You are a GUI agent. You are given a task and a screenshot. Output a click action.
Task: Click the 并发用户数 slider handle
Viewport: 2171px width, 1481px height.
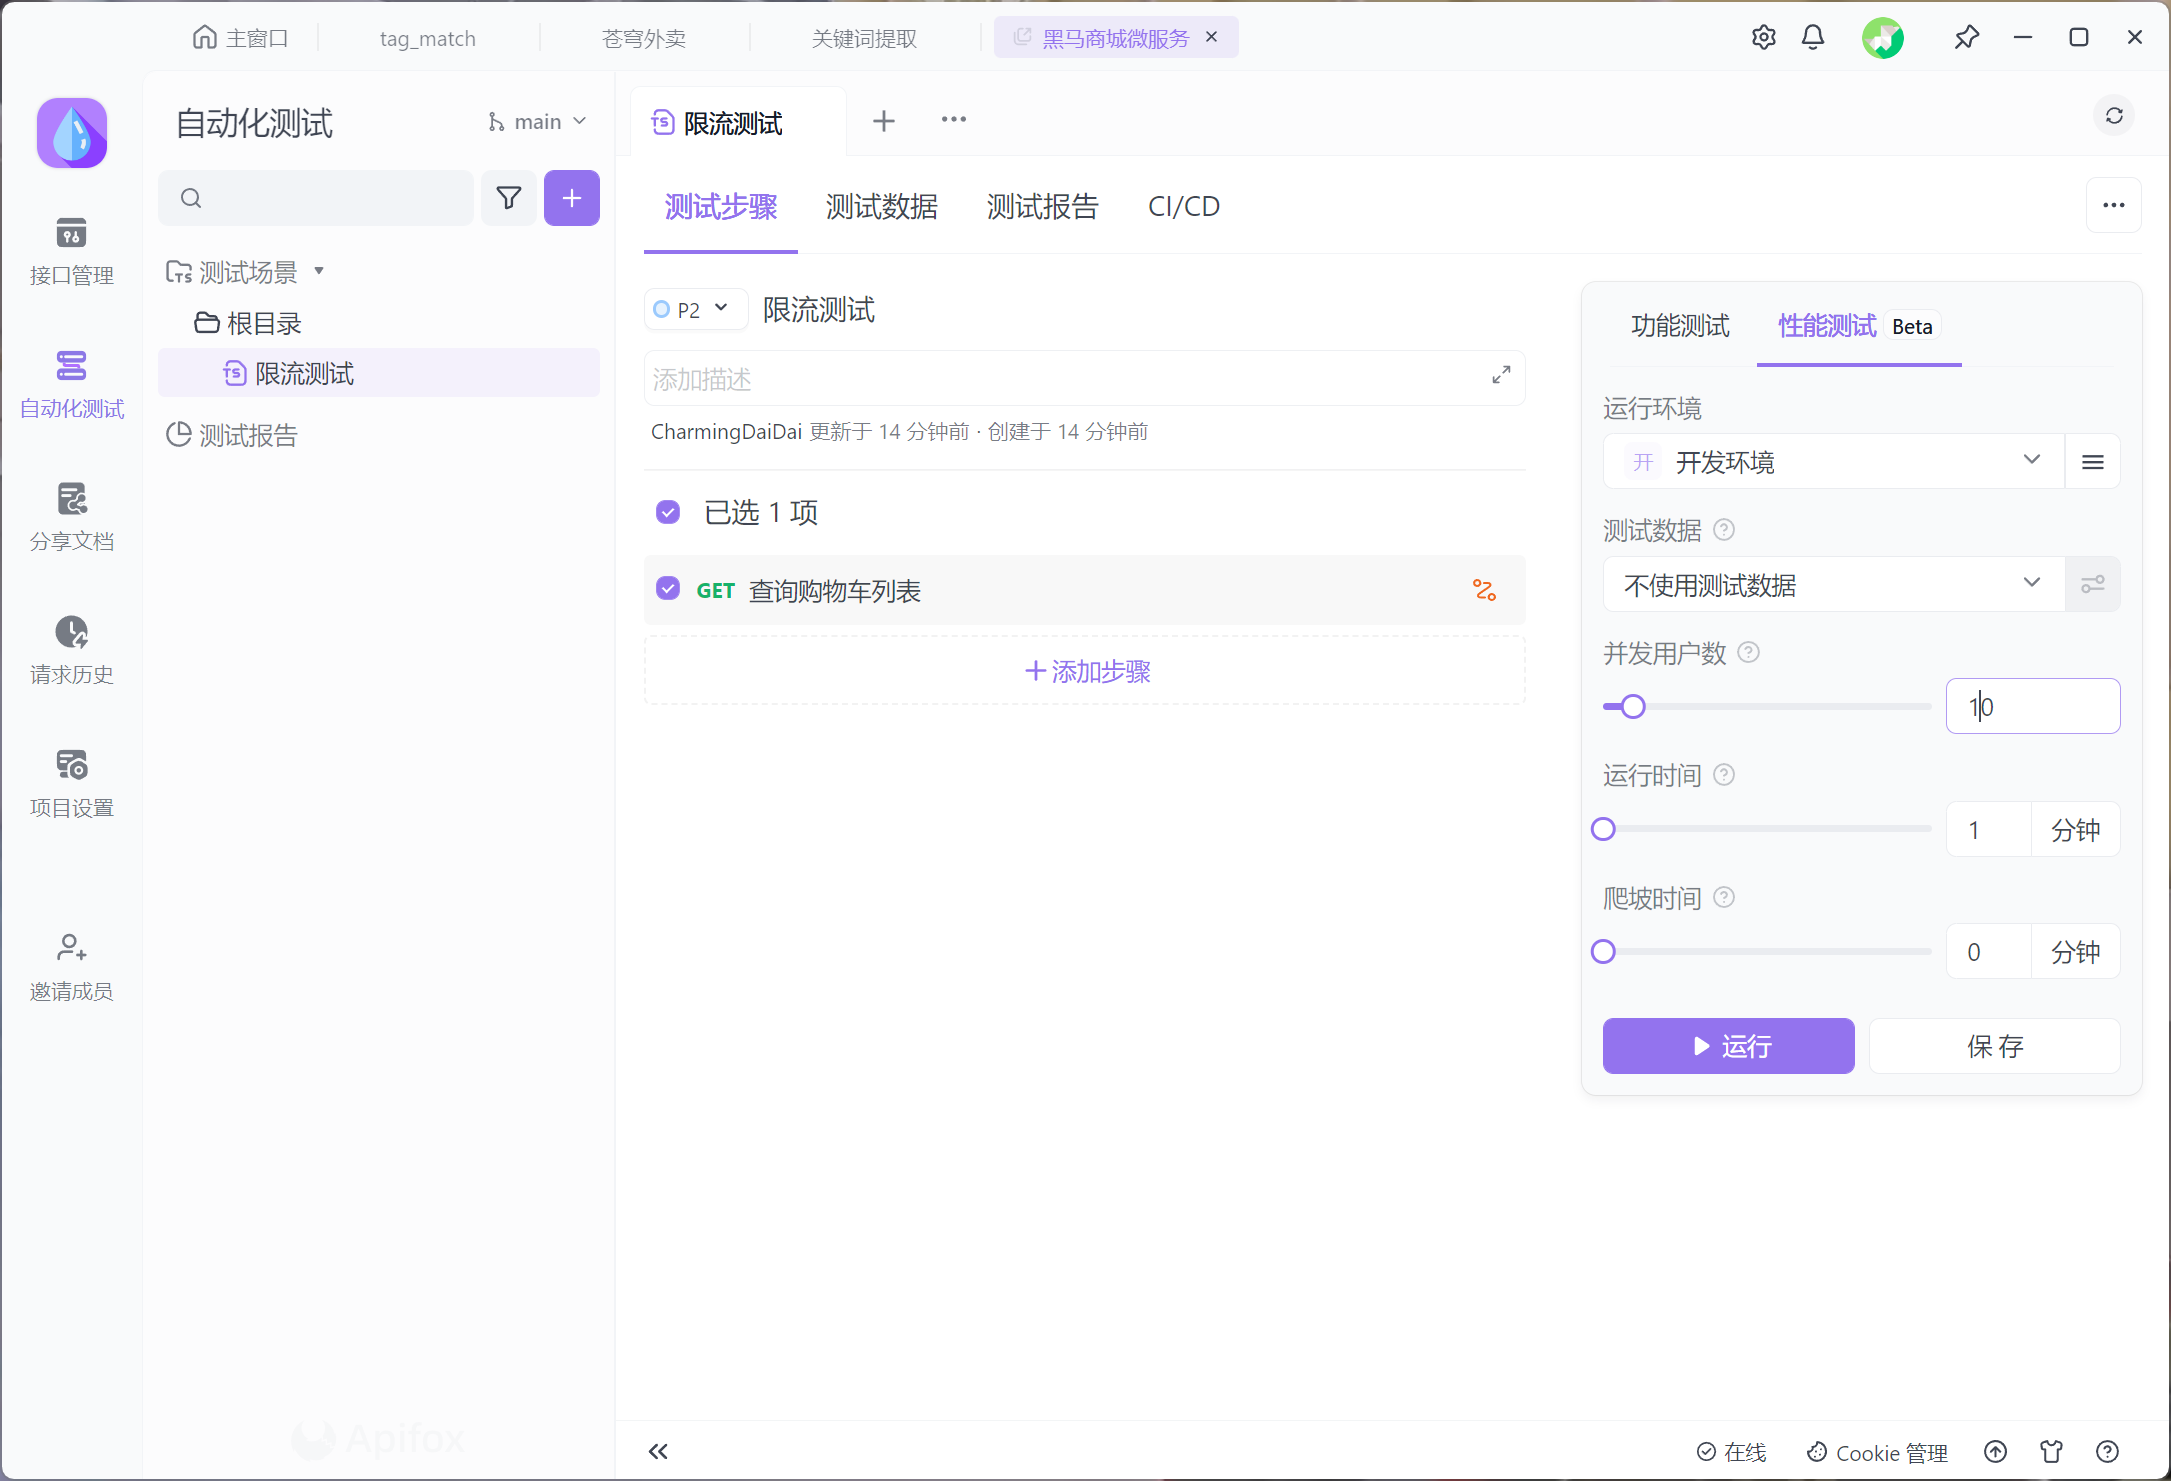(1632, 707)
